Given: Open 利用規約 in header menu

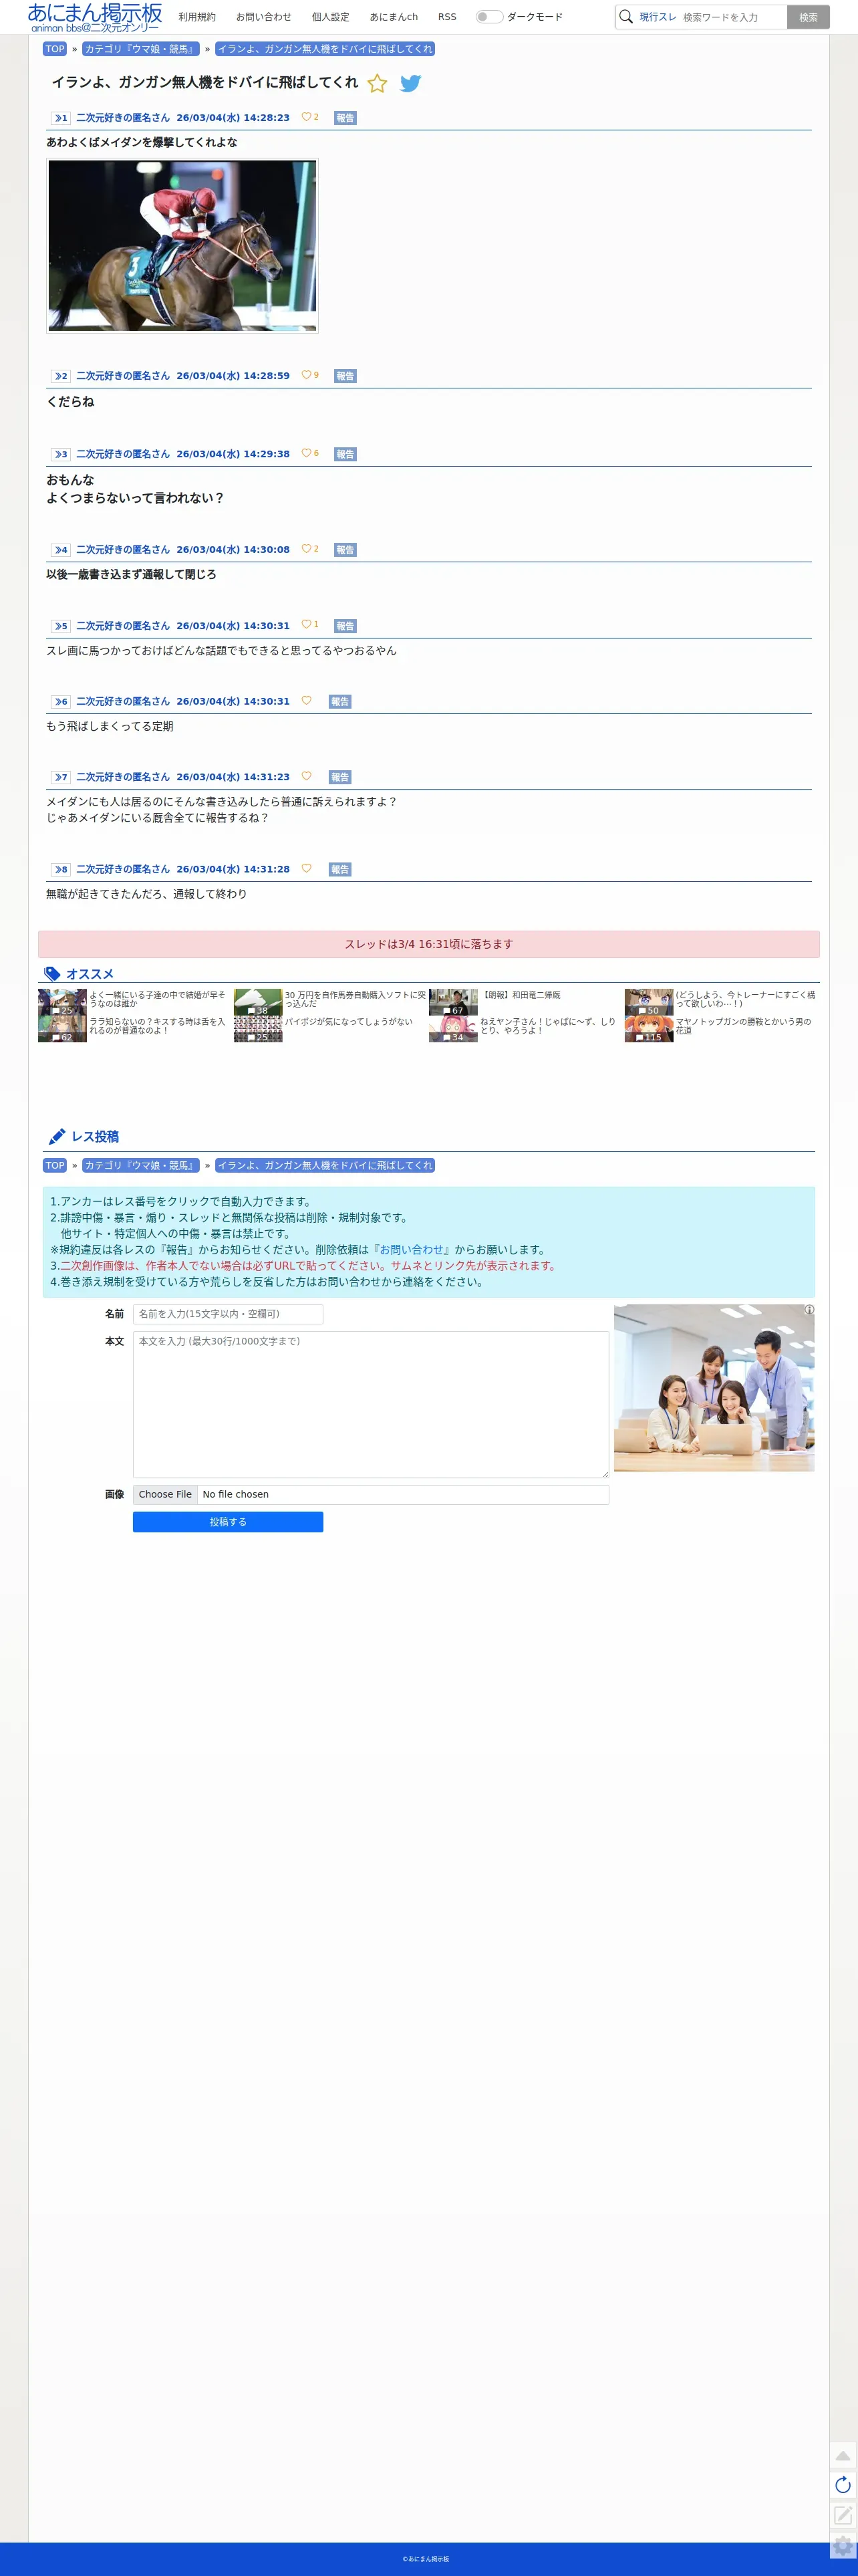Looking at the screenshot, I should click(x=197, y=17).
